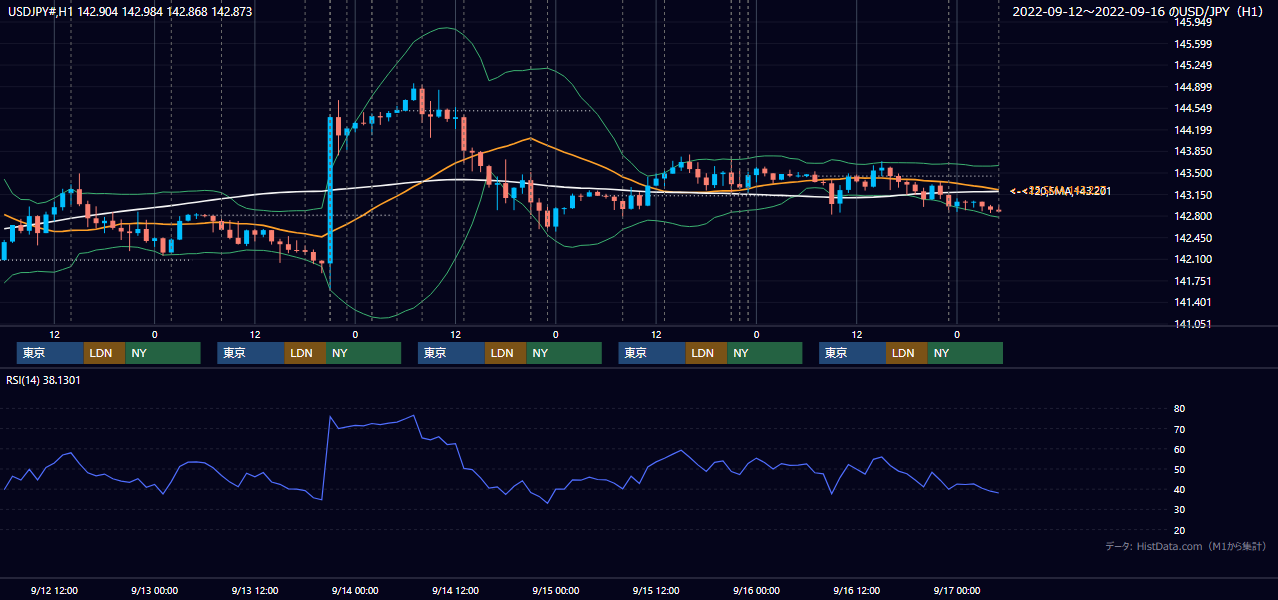Select the LDN session block for 9/13

point(305,353)
